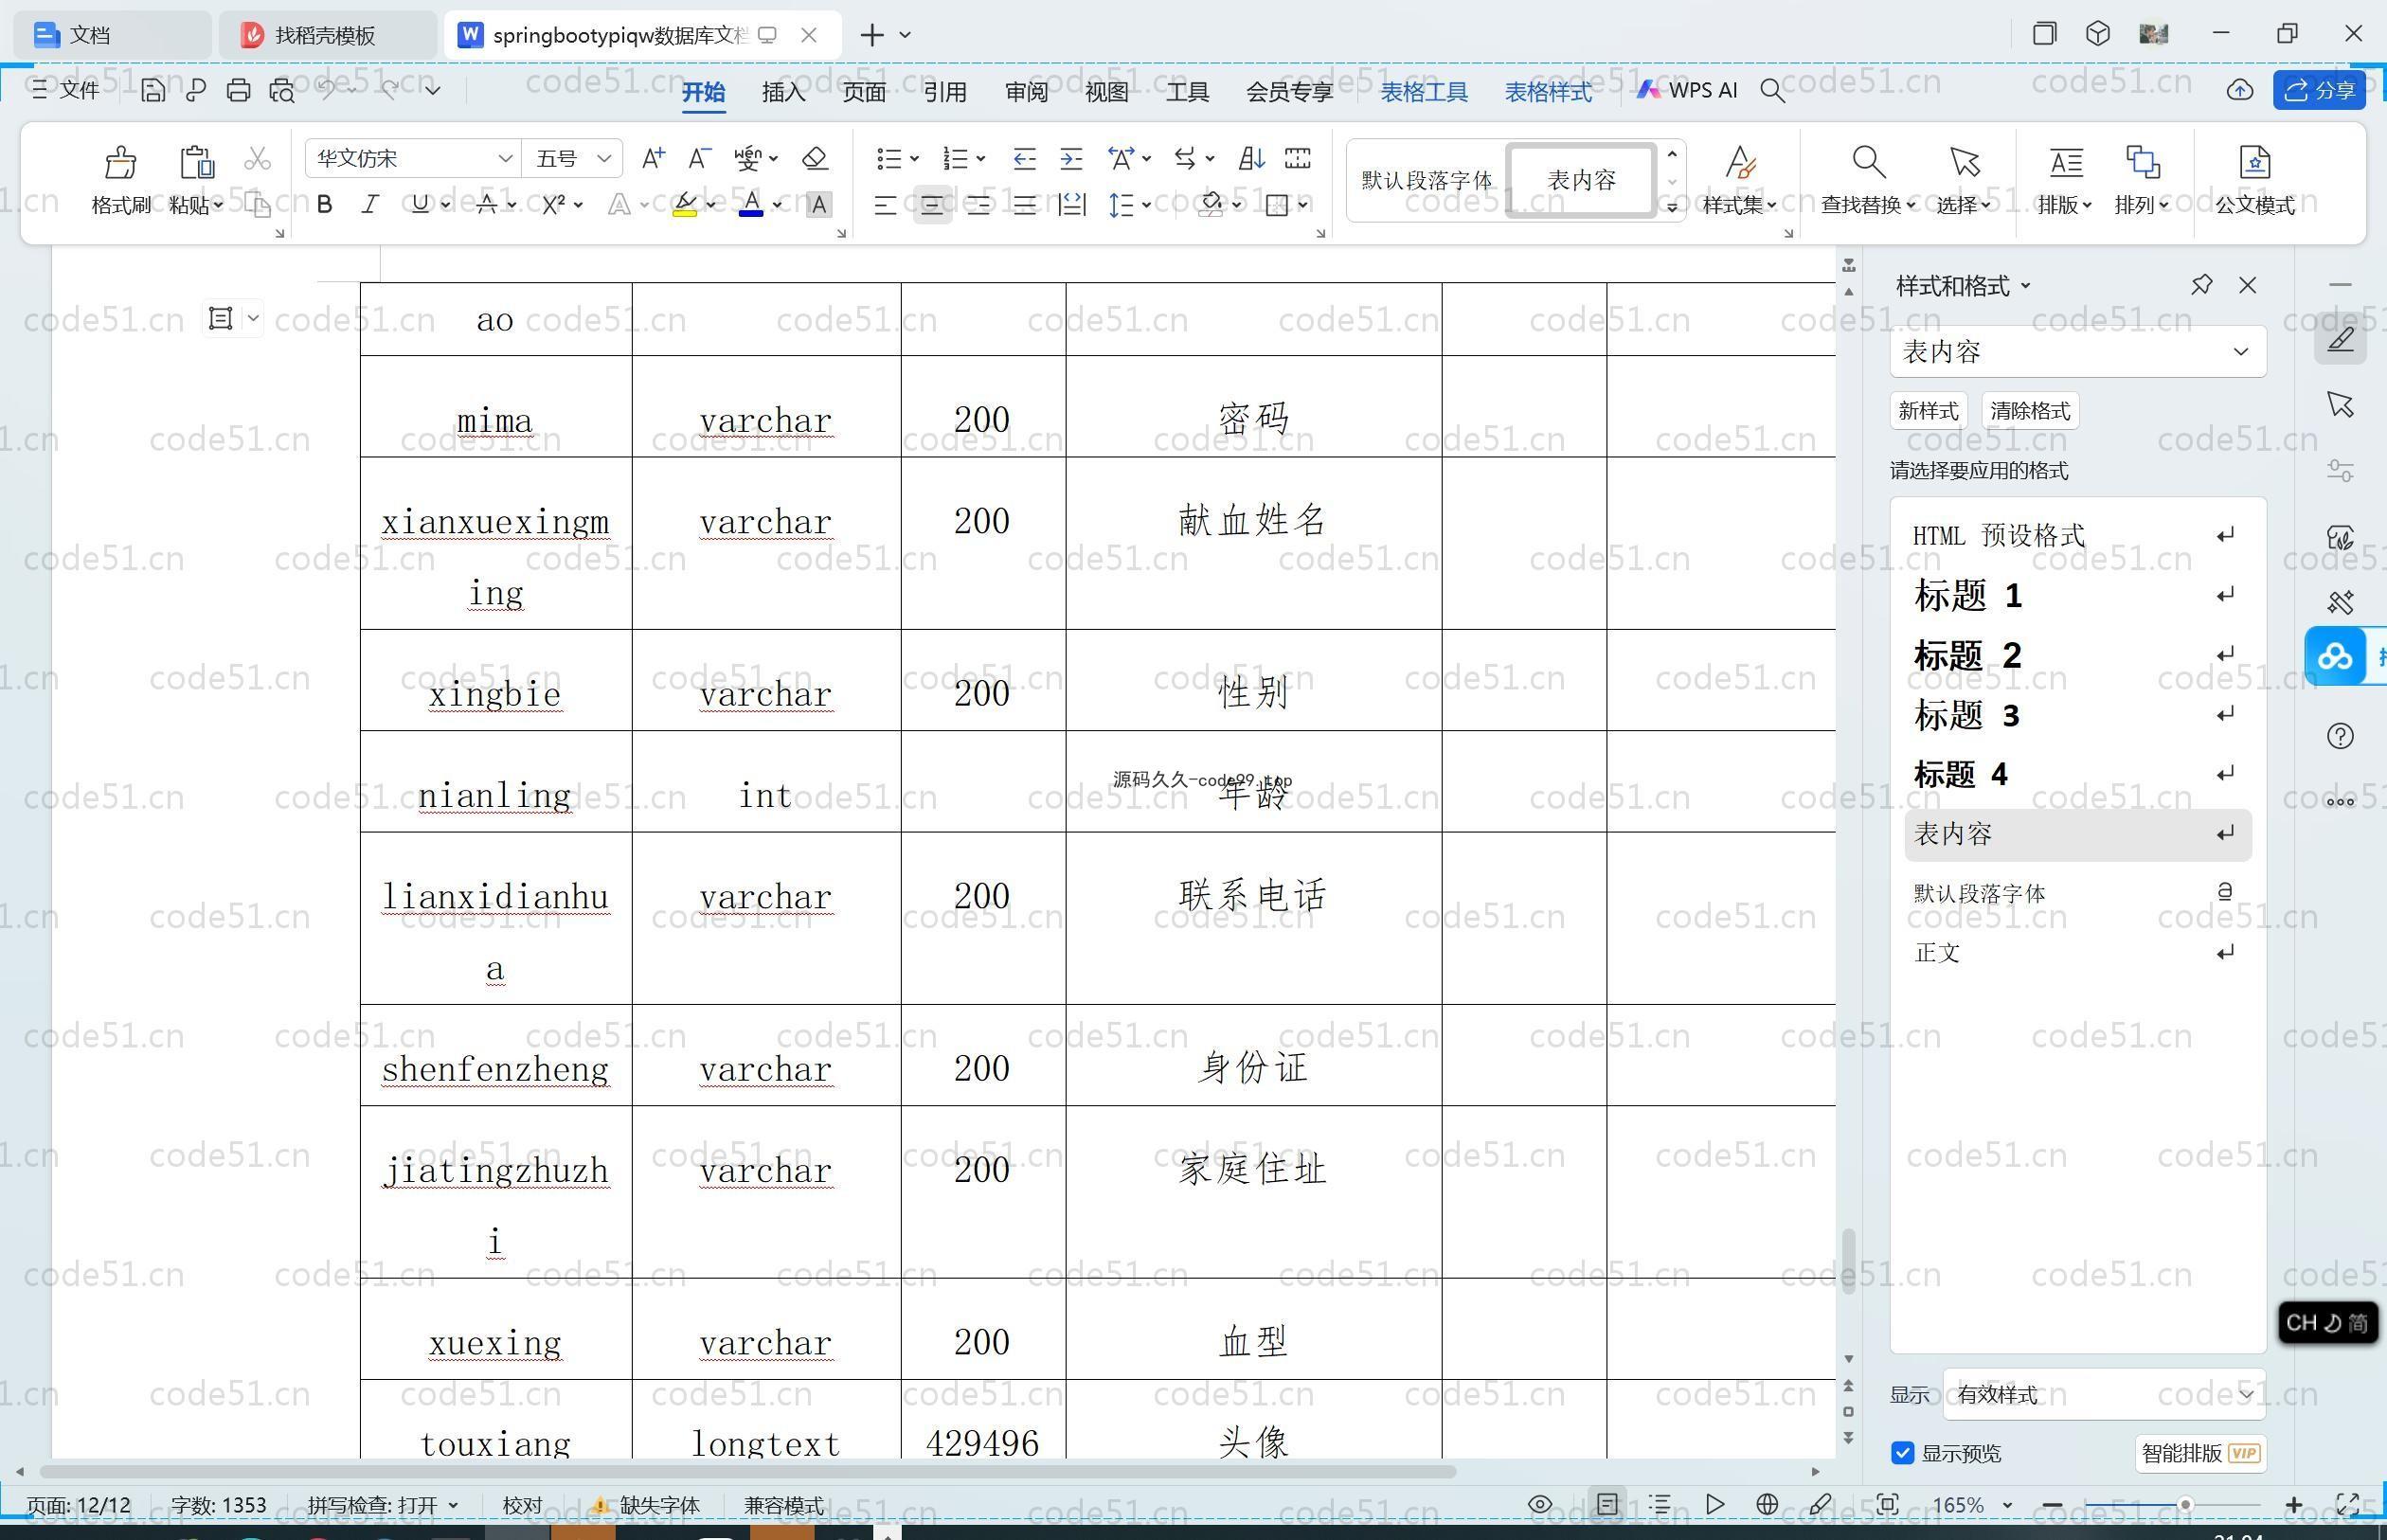This screenshot has height=1540, width=2387.
Task: Click the numbered list icon
Action: point(955,158)
